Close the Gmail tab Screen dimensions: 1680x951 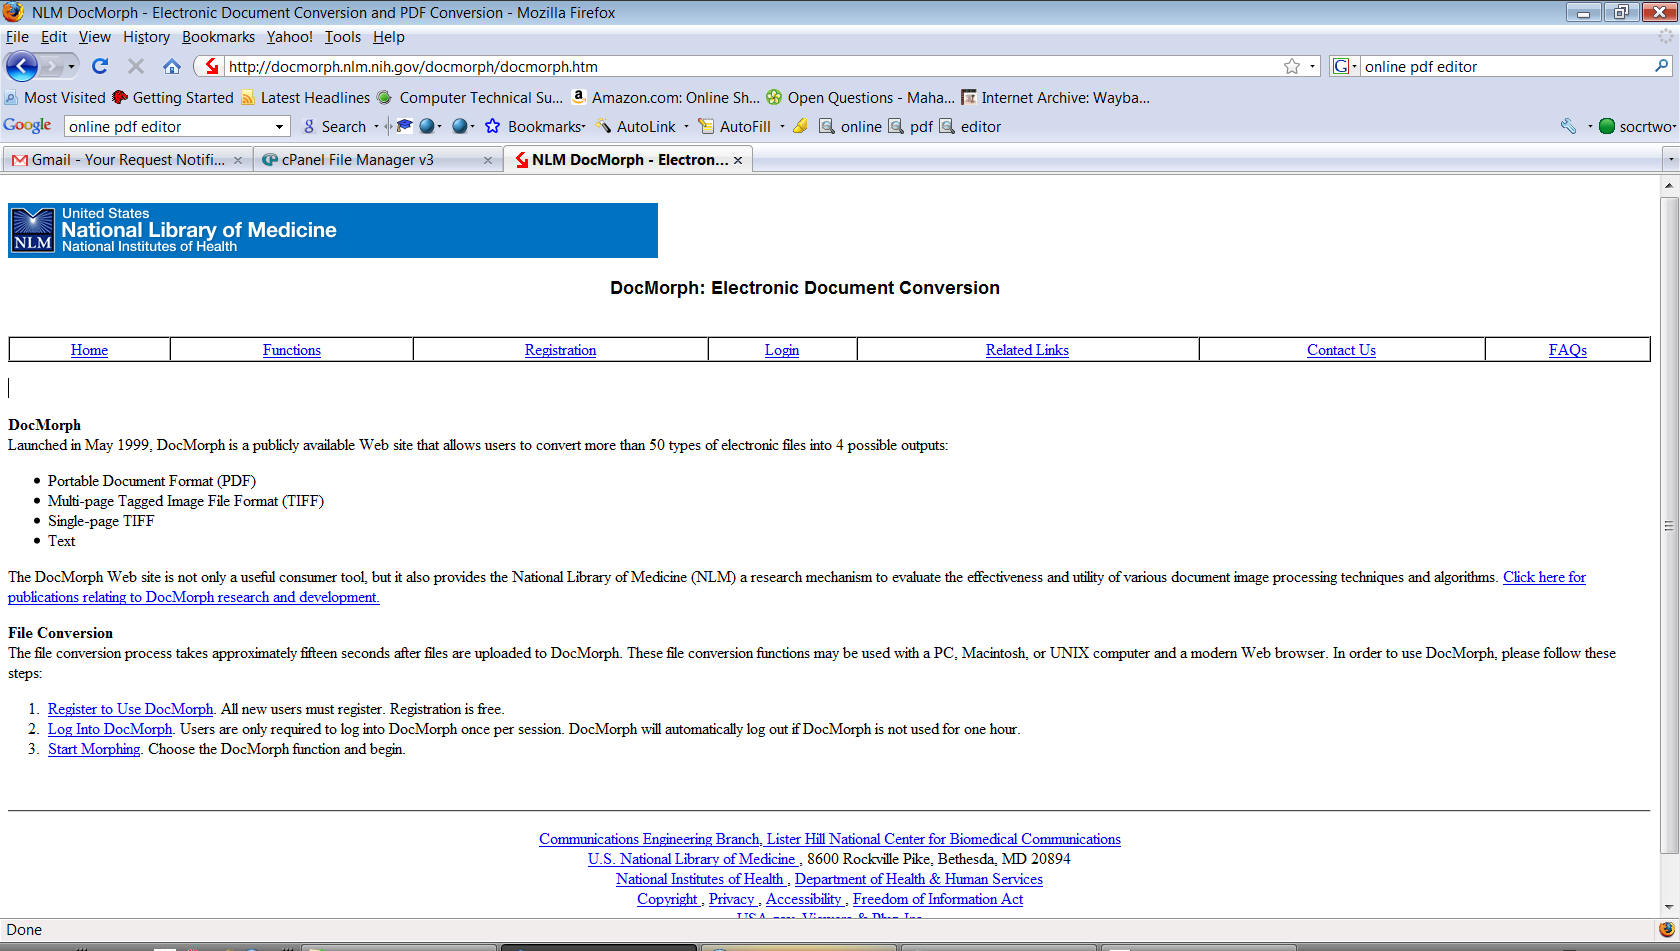(x=238, y=160)
